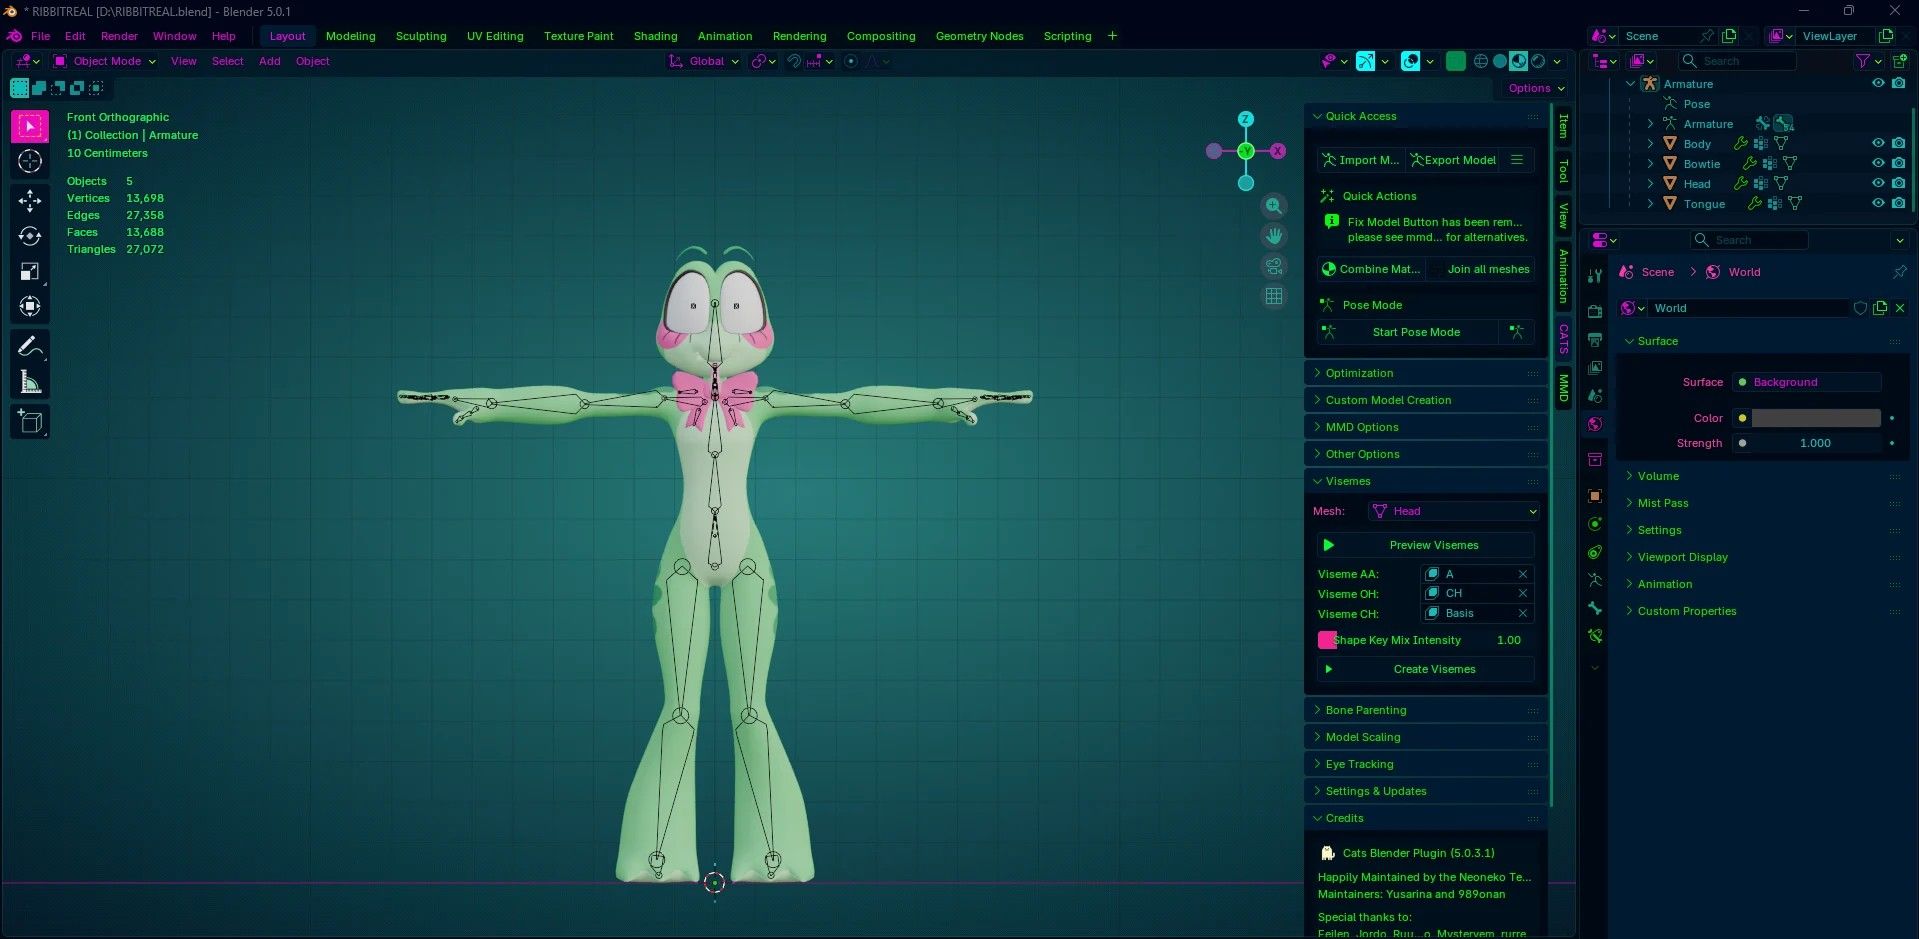Click the zoom magnifier viewport icon
The width and height of the screenshot is (1919, 939).
[x=1273, y=206]
